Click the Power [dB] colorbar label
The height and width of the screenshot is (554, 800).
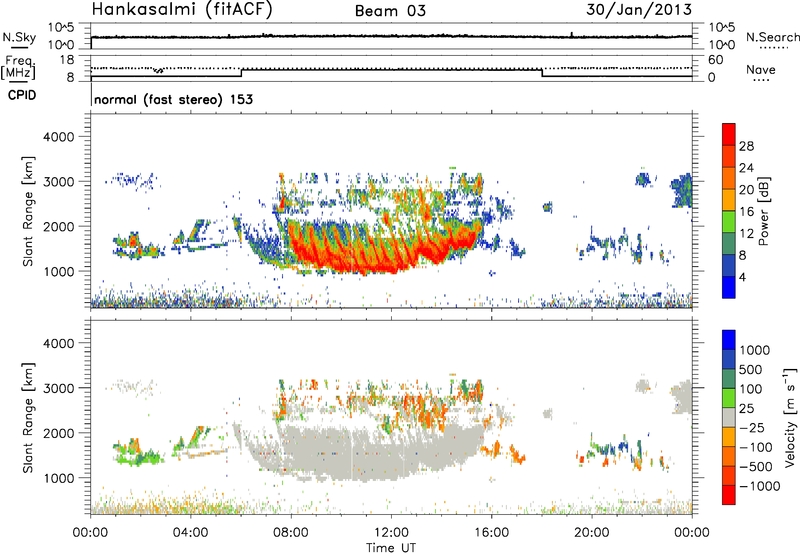pos(763,211)
